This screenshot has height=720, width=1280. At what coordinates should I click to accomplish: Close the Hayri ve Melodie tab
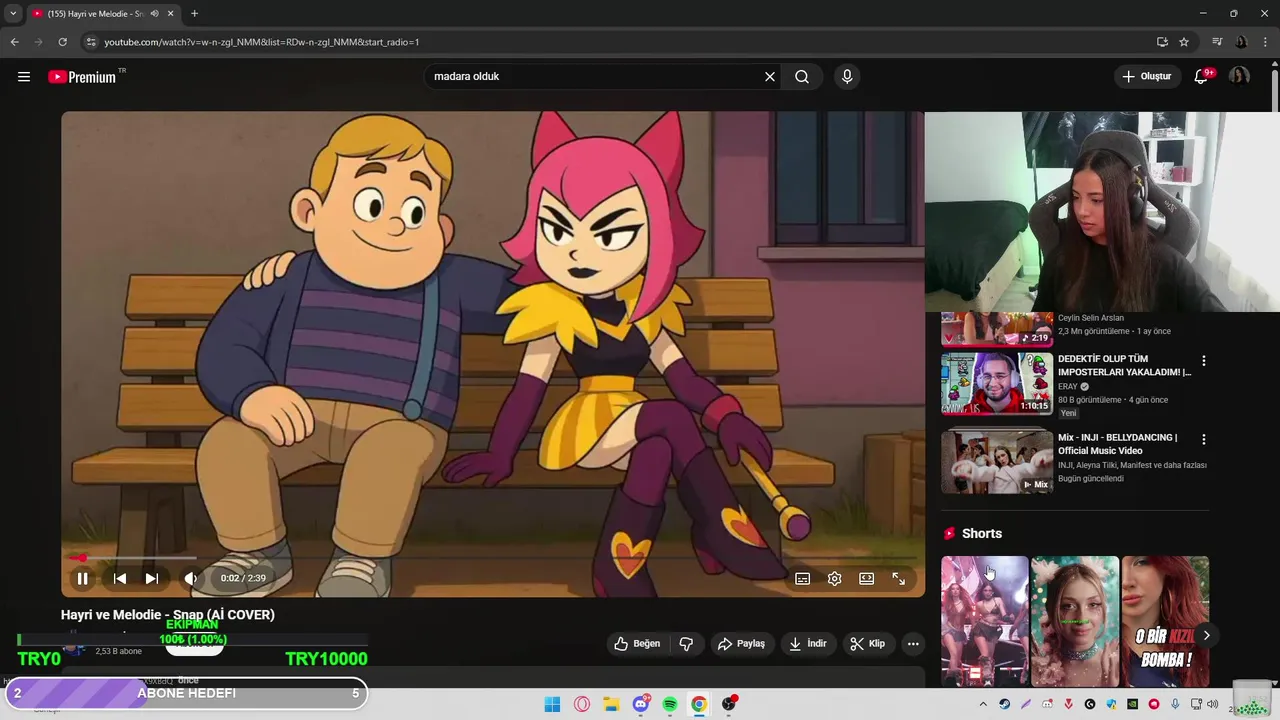[170, 14]
